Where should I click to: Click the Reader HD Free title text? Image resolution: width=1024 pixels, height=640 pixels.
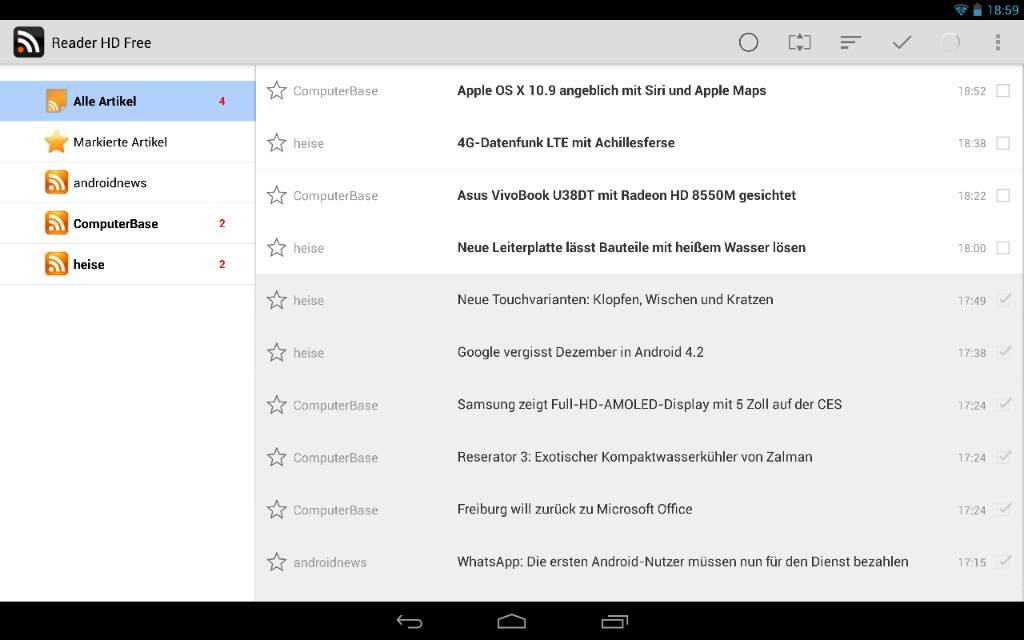coord(101,42)
